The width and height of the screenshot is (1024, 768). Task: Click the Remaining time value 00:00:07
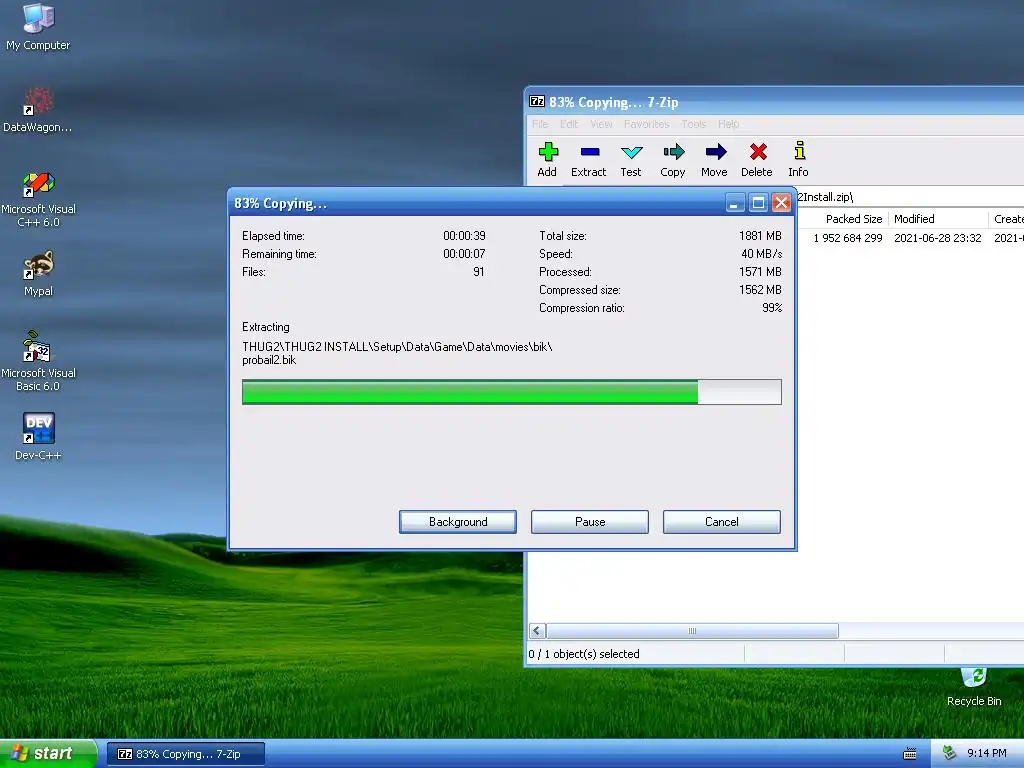tap(464, 254)
